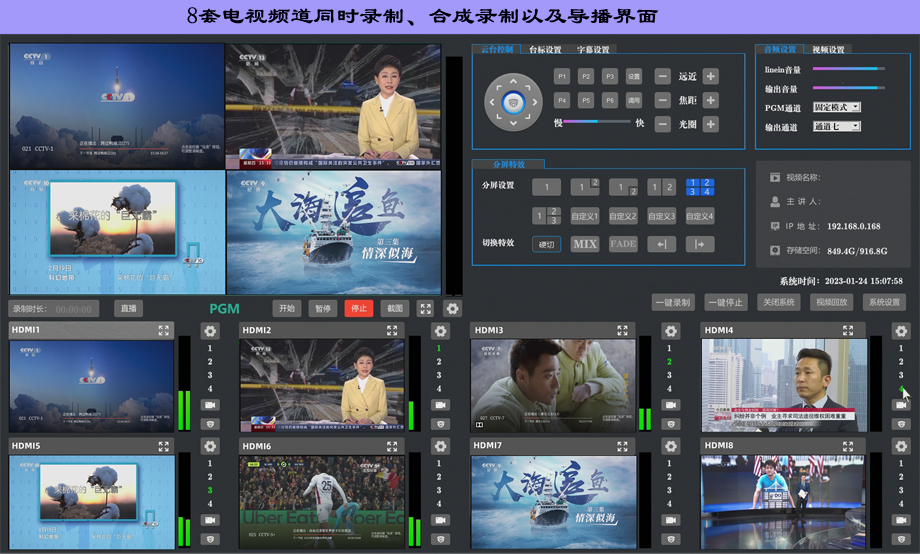Open the HDMI2 gear settings

(440, 331)
